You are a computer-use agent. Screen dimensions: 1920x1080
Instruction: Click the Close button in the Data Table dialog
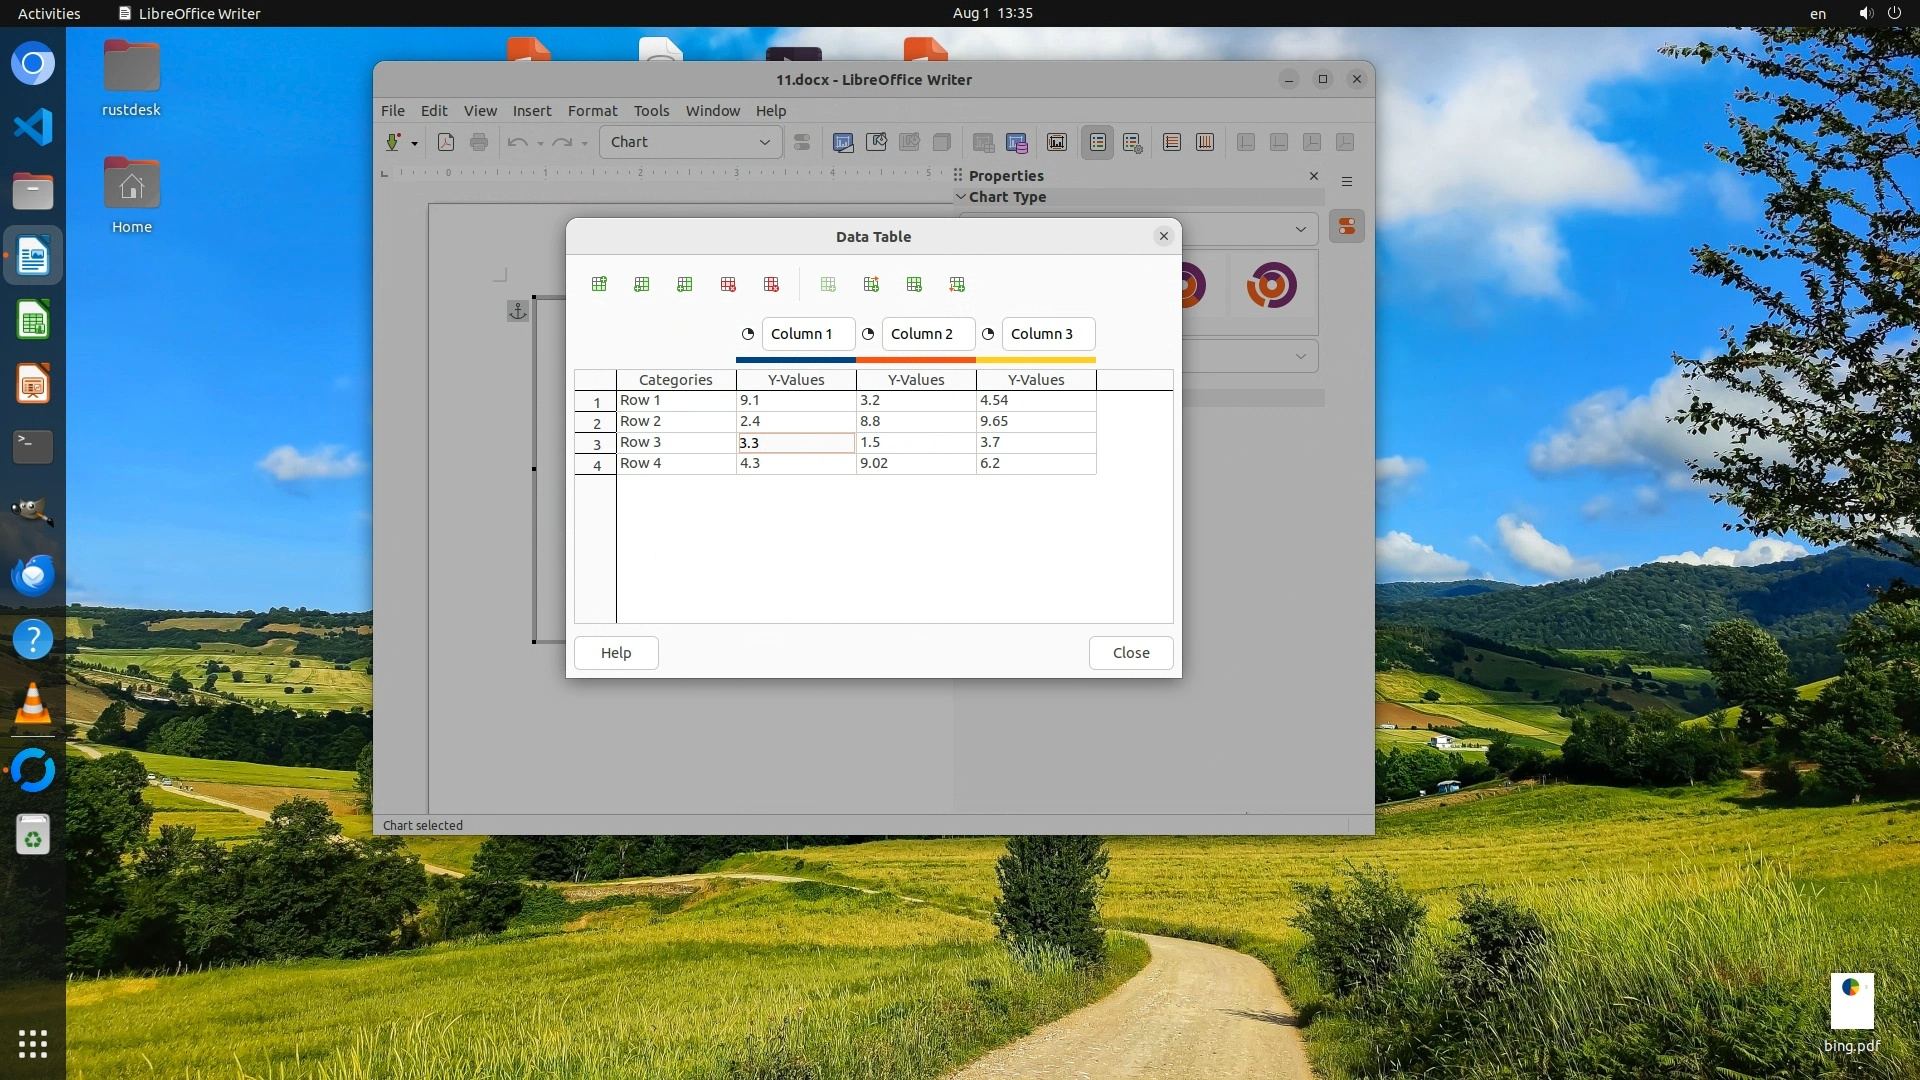coord(1130,653)
